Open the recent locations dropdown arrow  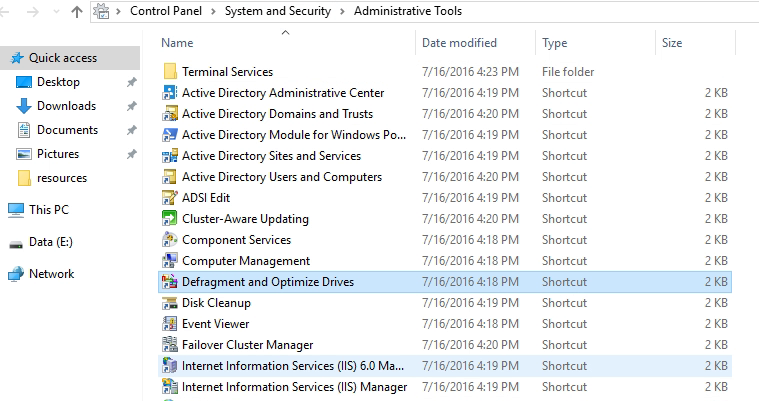point(56,12)
